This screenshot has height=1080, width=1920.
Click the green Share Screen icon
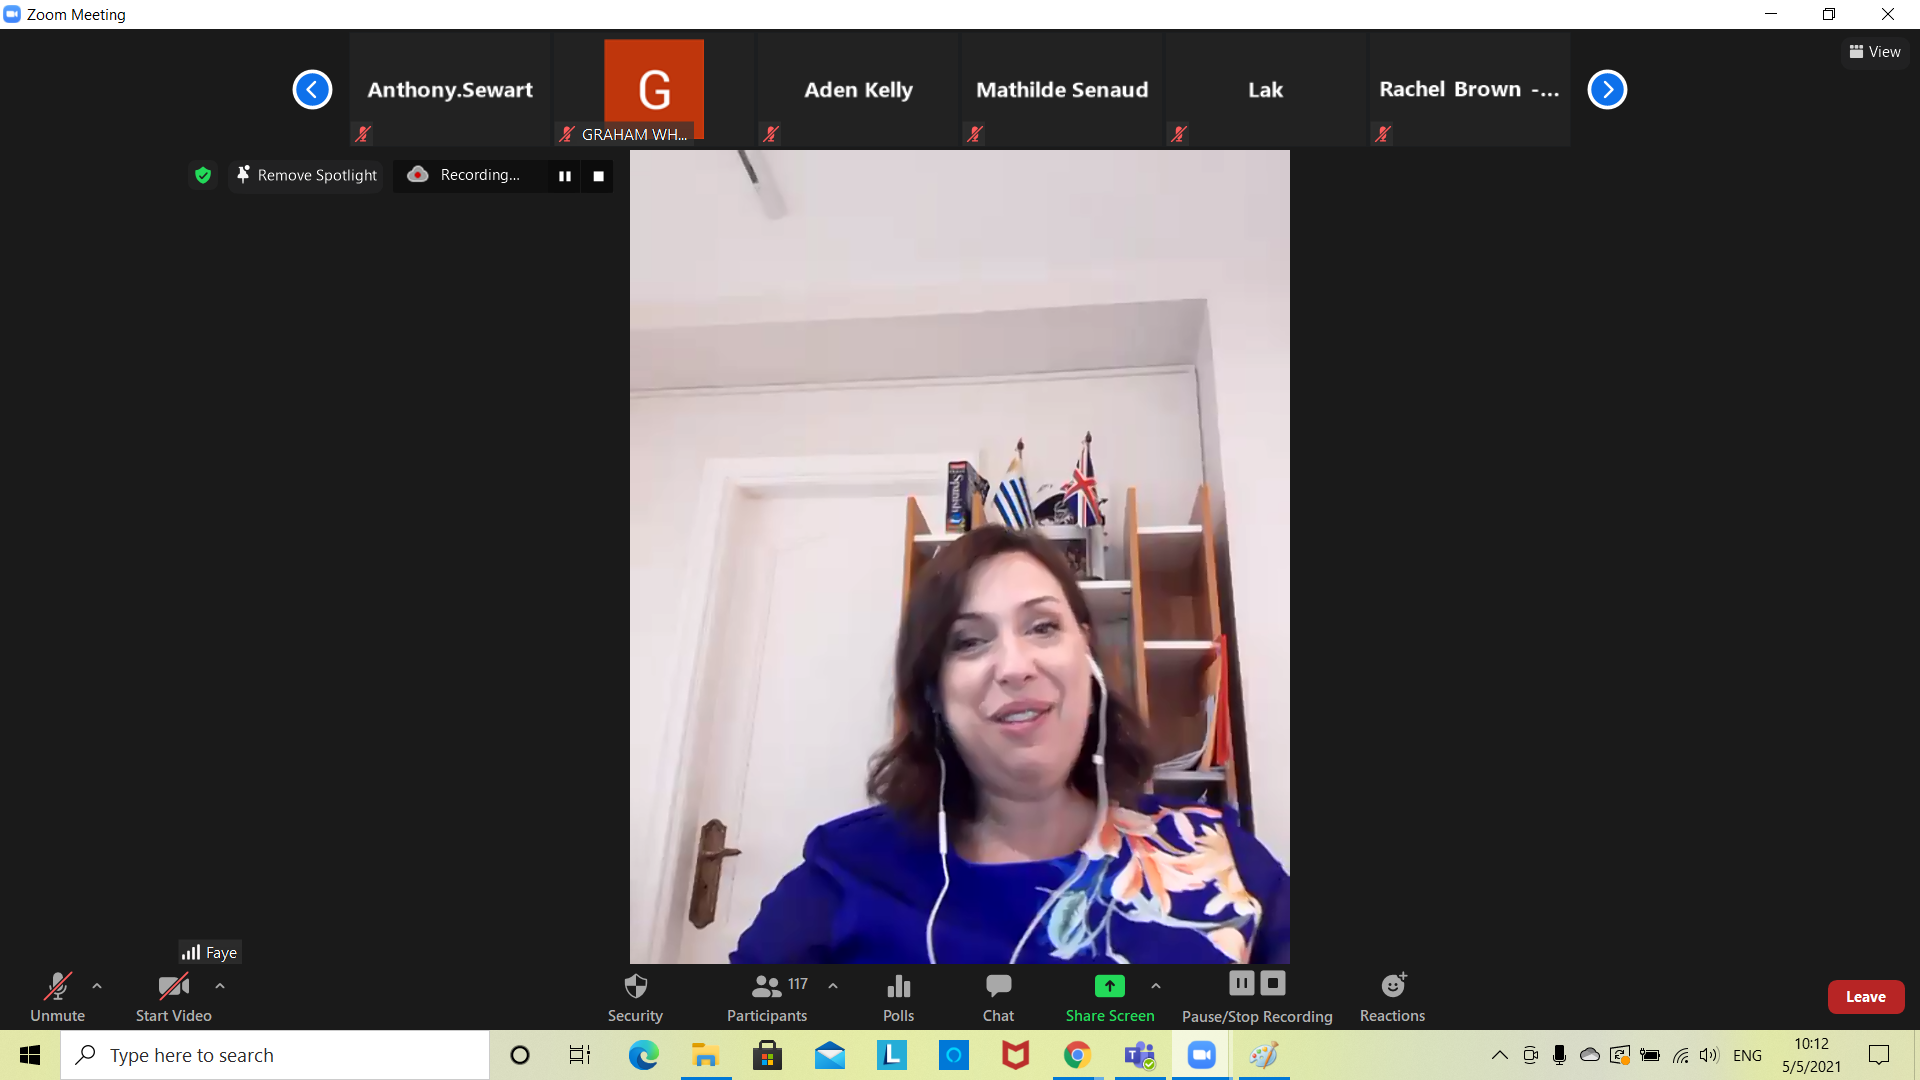1109,986
